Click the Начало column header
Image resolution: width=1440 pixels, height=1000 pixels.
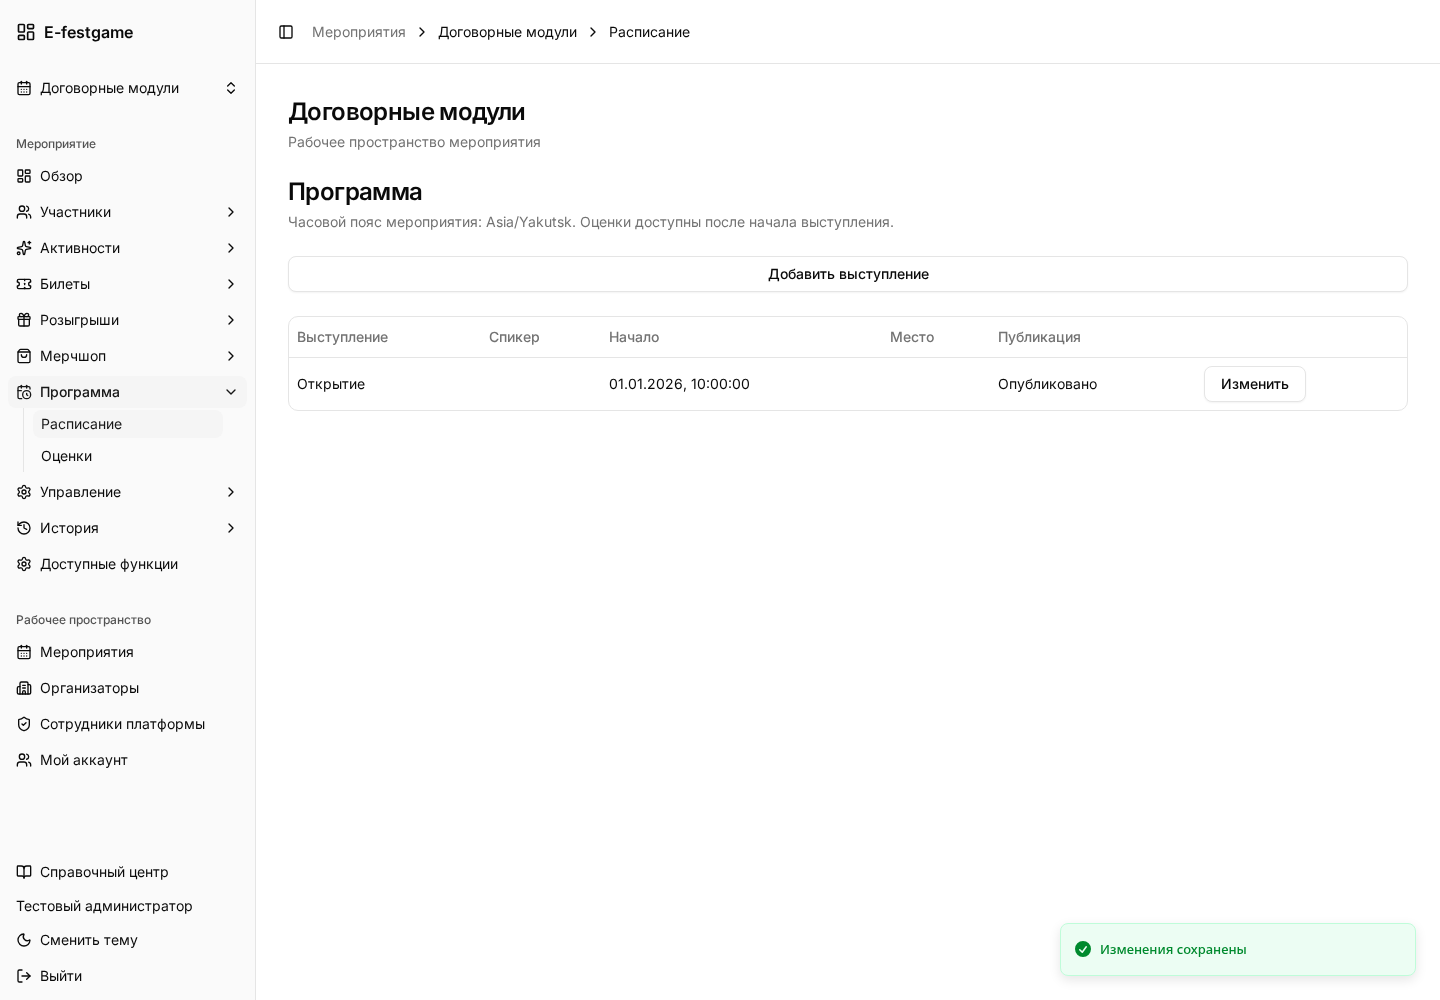click(634, 337)
